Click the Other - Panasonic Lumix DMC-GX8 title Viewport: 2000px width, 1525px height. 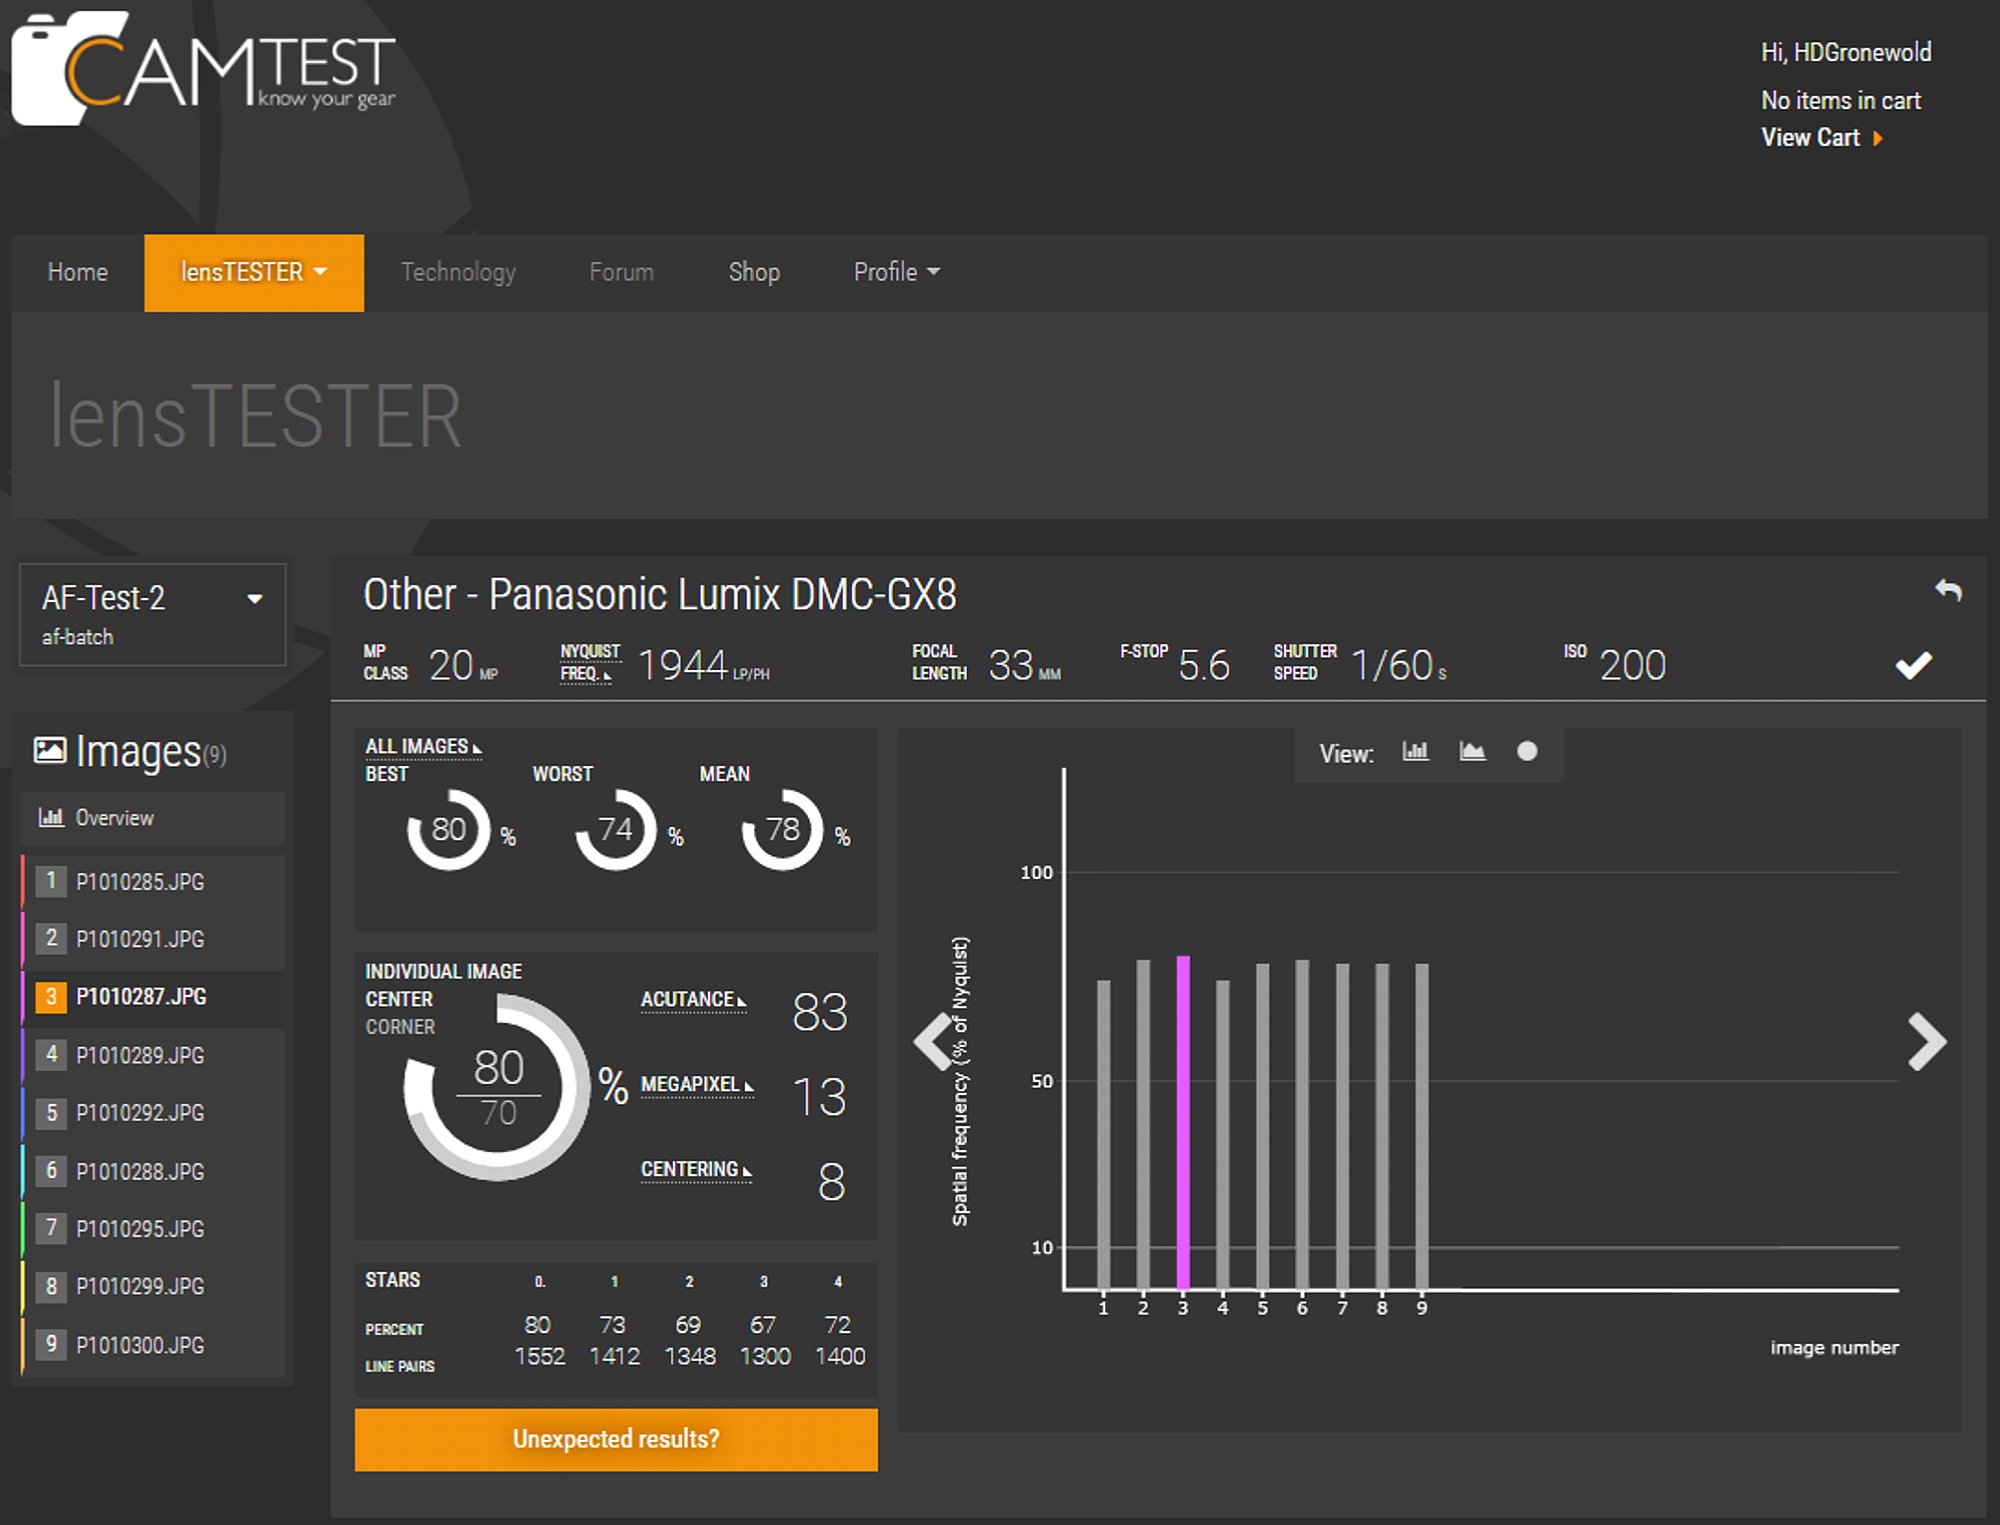tap(660, 594)
